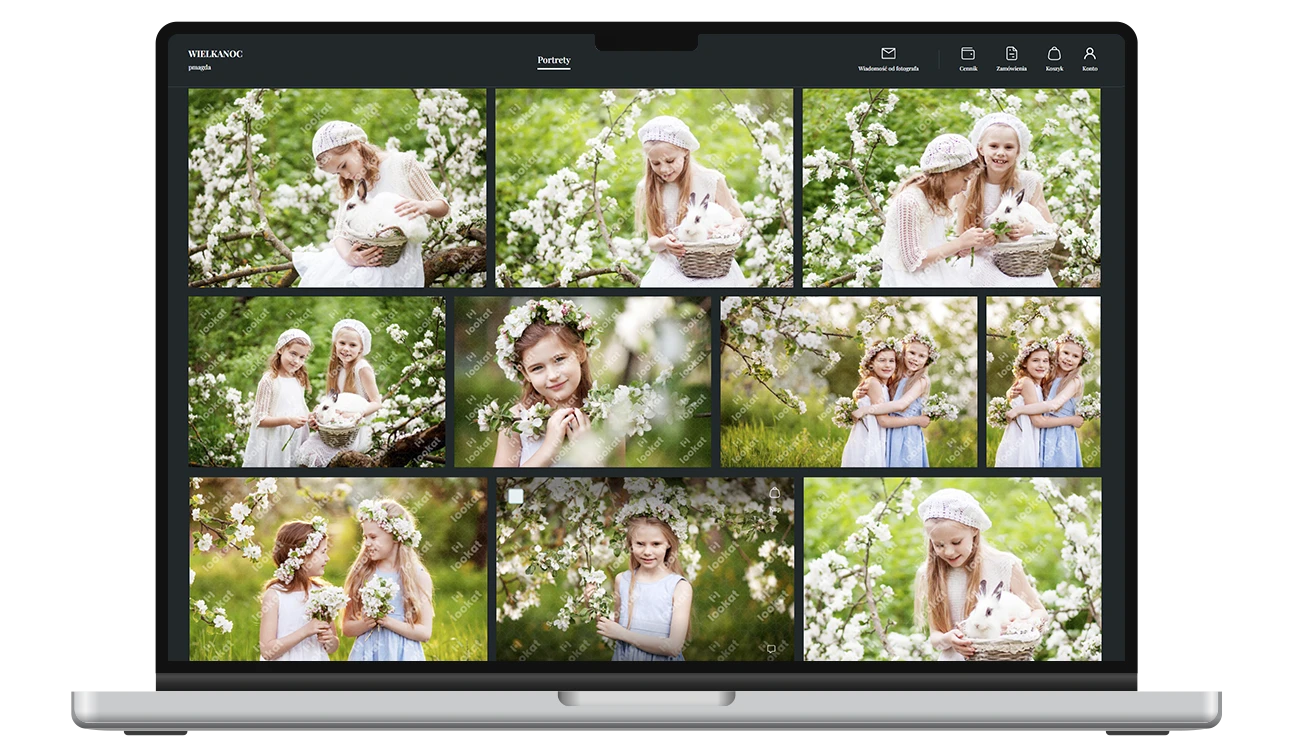This screenshot has height=756, width=1293.
Task: Open photo of two girls facing each other with bouquets
Action: (x=338, y=568)
